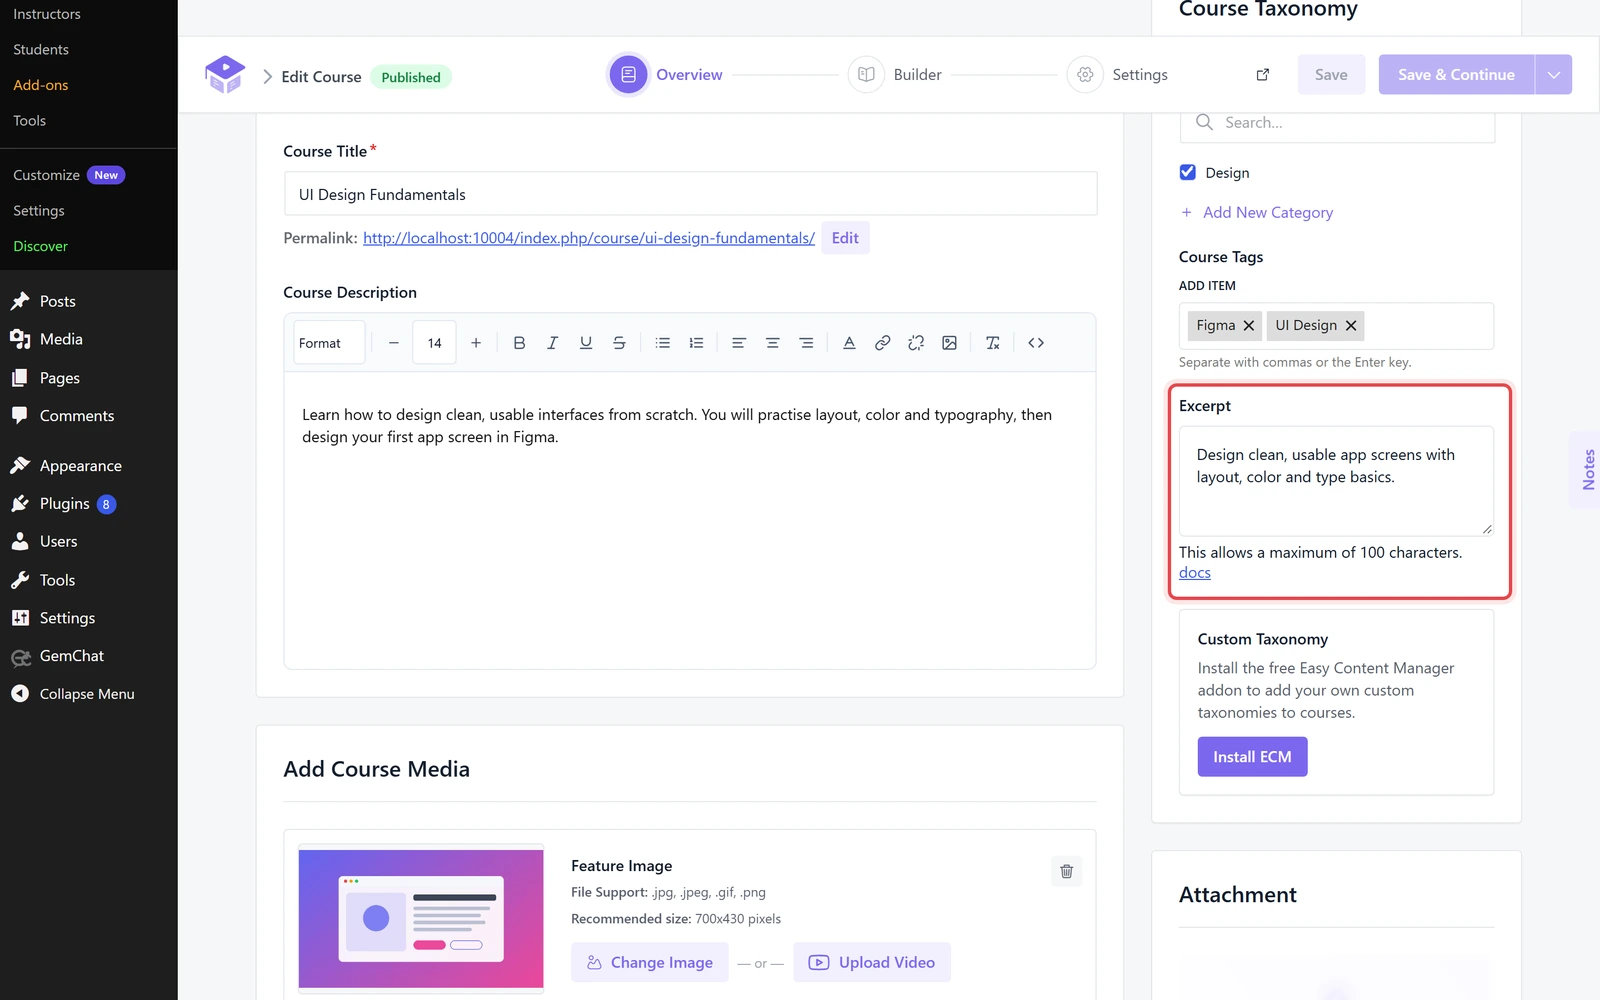The image size is (1600, 1000).
Task: Insert an image into the description
Action: click(949, 343)
